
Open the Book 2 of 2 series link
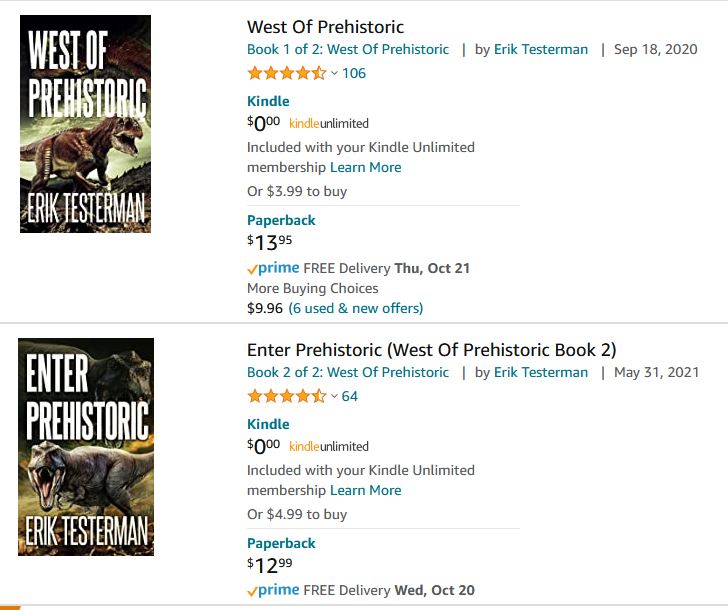[348, 372]
